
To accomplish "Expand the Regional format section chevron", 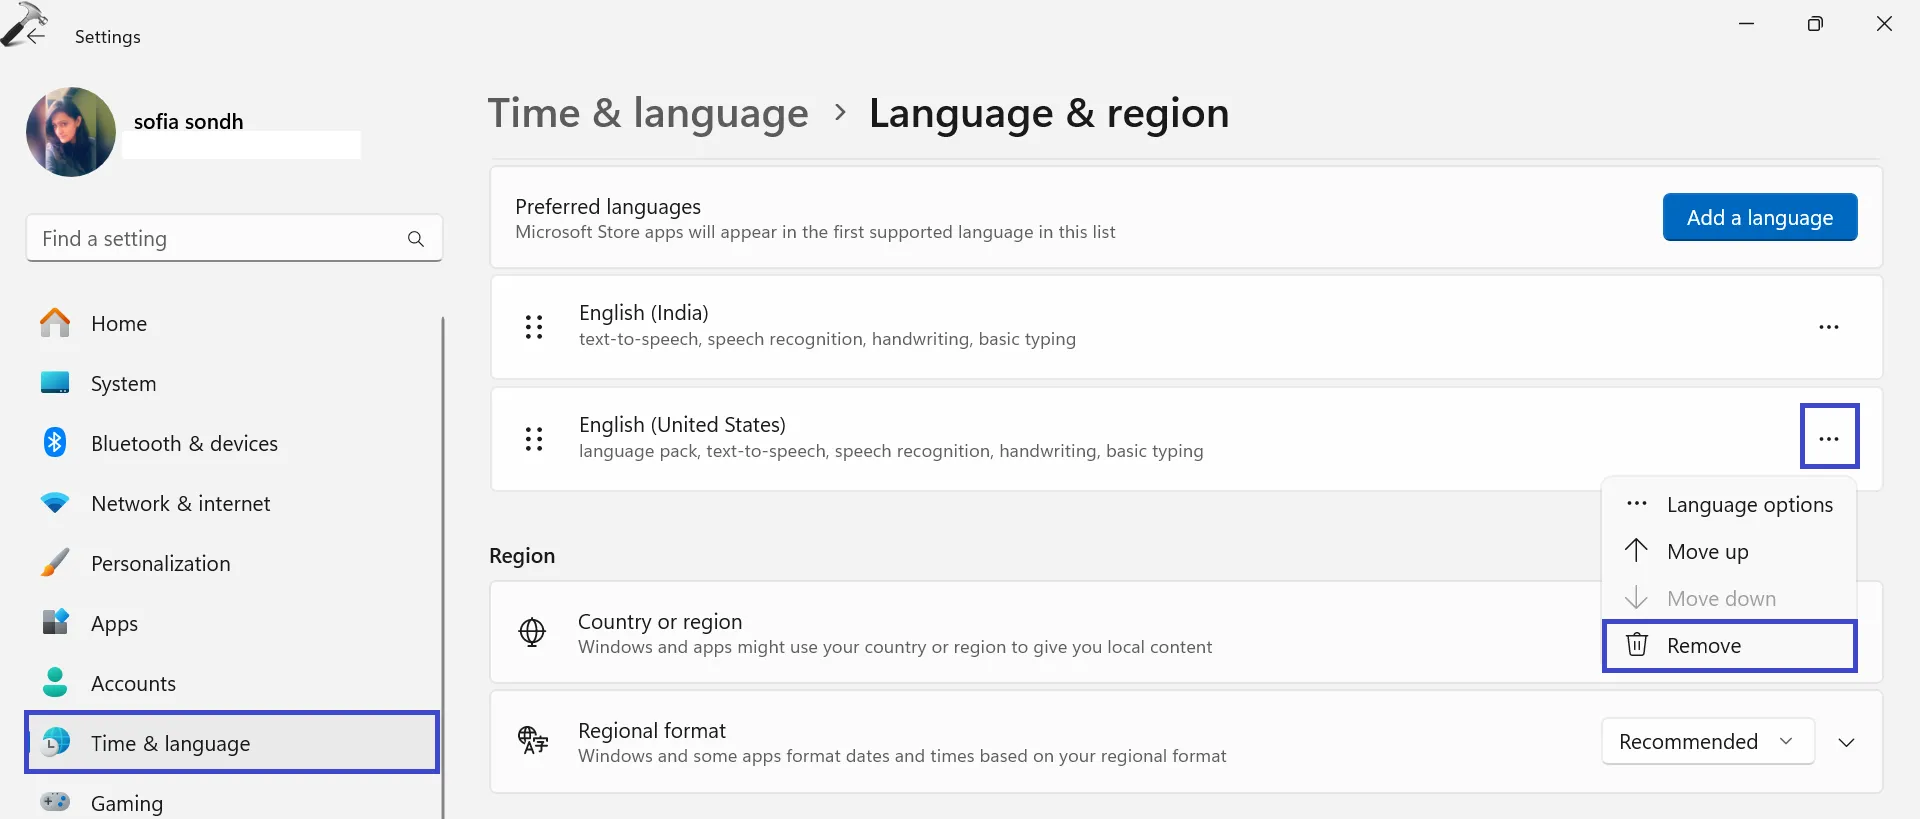I will tap(1846, 742).
